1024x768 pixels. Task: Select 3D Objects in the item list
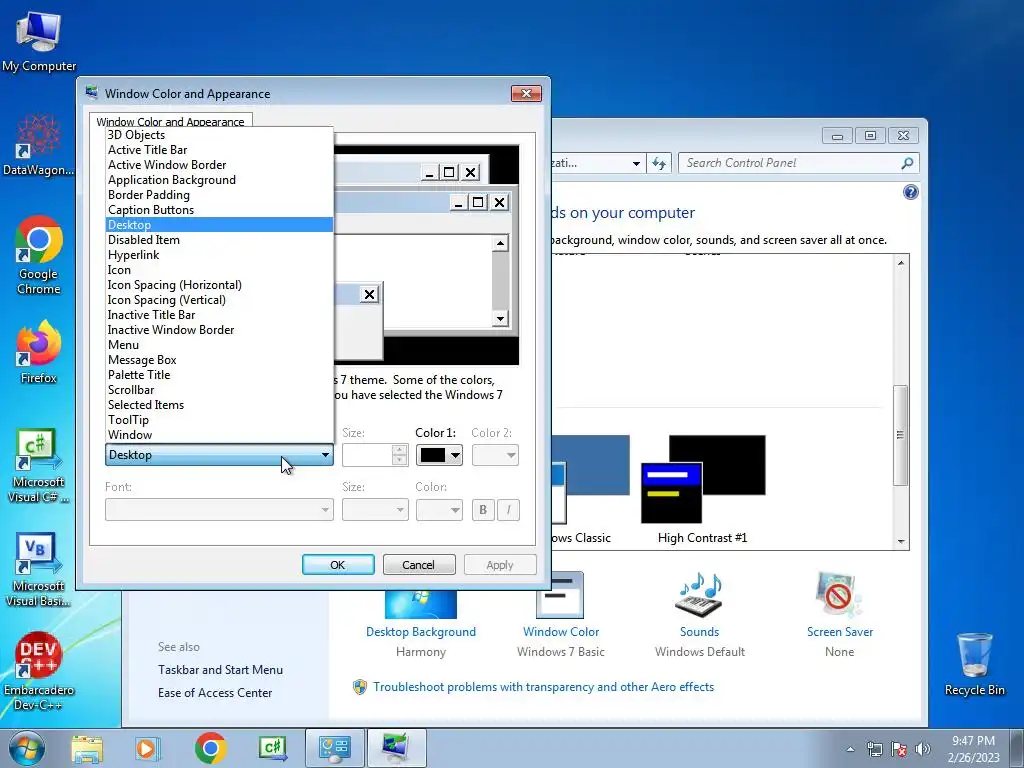219,135
